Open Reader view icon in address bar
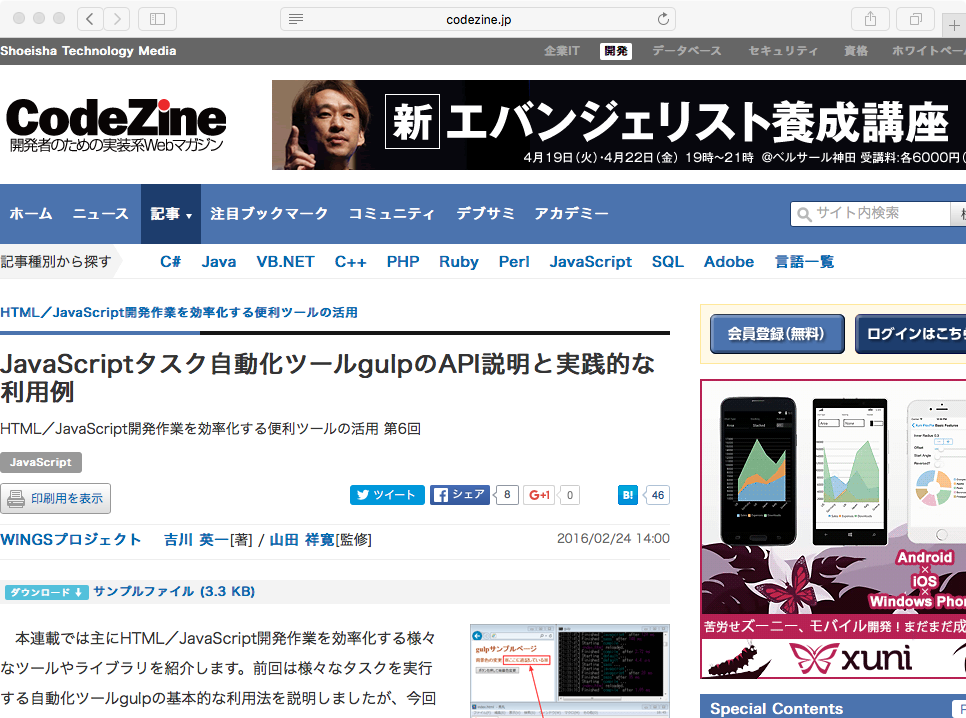 pos(296,19)
